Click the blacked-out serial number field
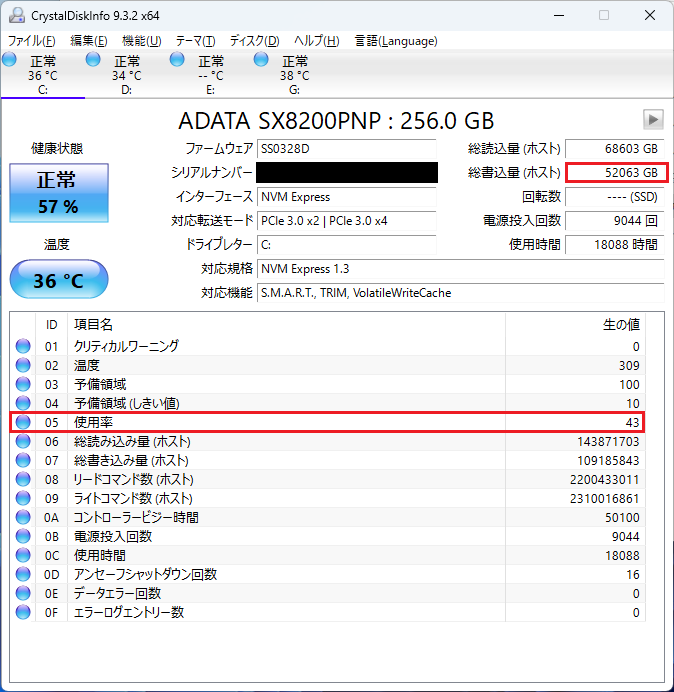 (x=347, y=173)
